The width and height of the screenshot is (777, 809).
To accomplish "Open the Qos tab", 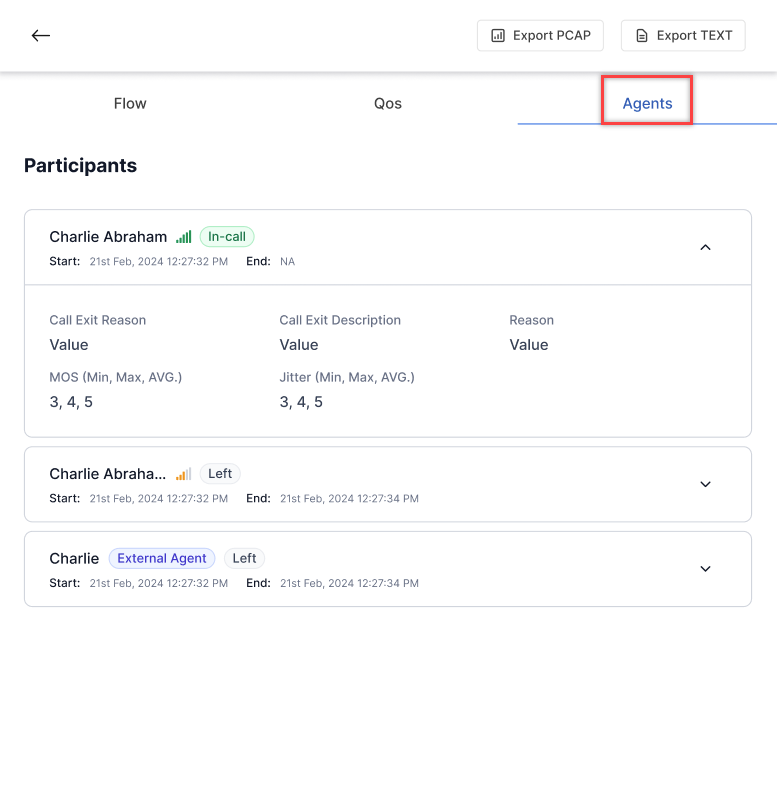I will [x=387, y=103].
